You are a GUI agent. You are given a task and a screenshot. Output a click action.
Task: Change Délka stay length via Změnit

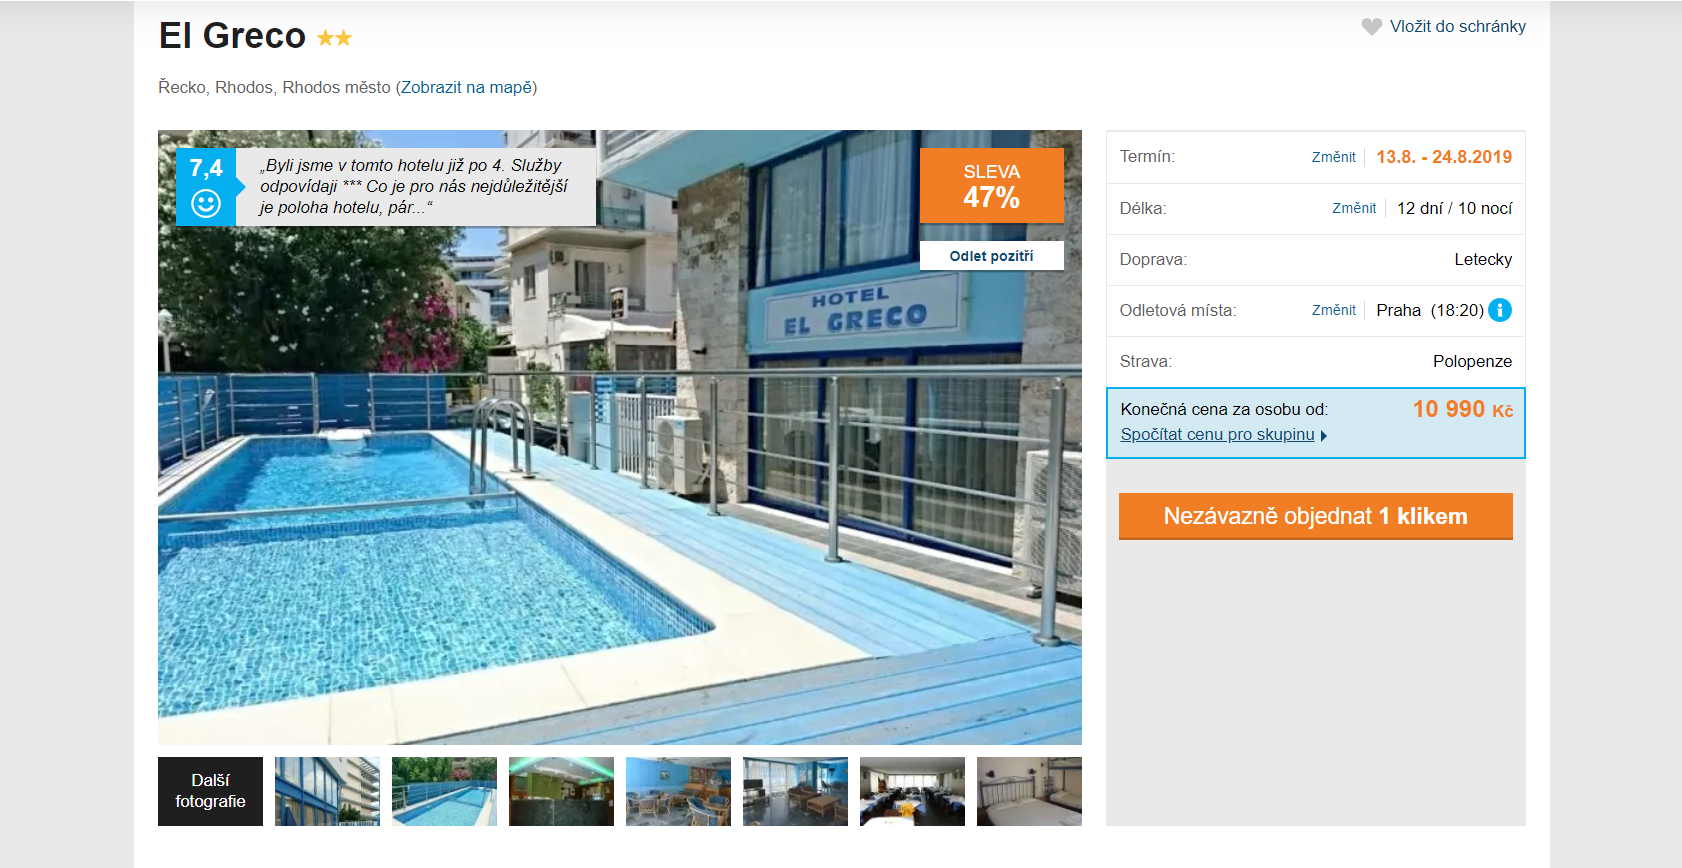point(1354,208)
